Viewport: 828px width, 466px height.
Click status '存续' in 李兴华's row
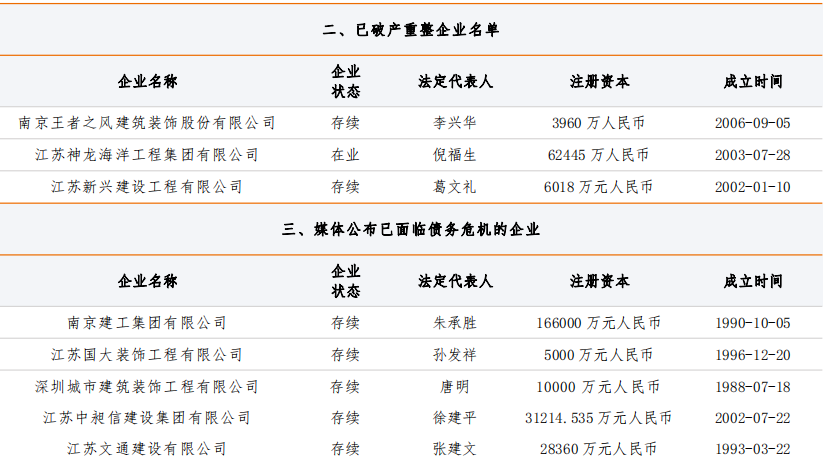345,123
